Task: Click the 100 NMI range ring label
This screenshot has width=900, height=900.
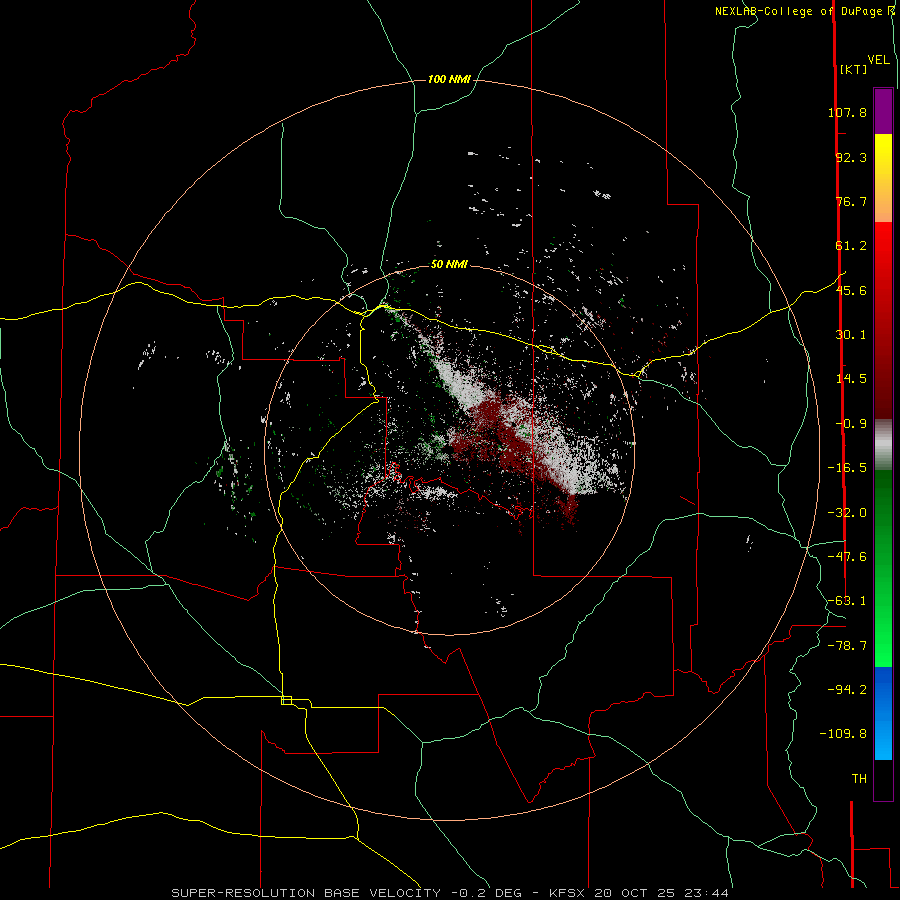Action: click(x=449, y=79)
